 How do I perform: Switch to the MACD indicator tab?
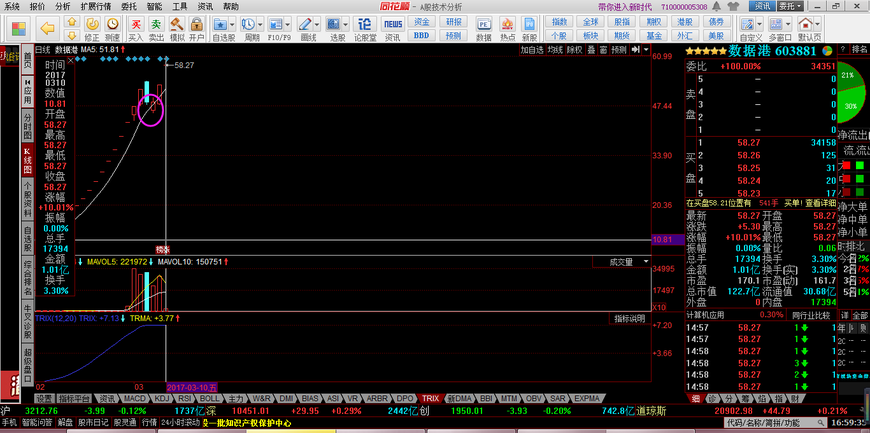135,399
